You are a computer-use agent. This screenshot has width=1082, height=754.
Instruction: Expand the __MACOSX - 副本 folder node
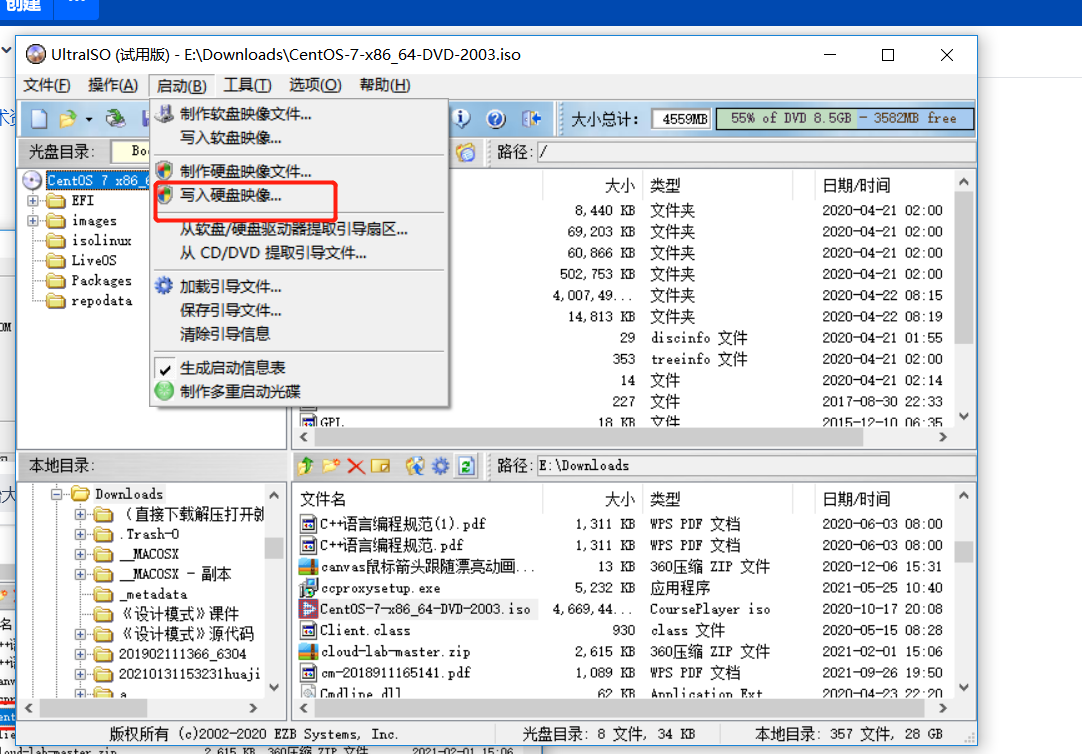[x=81, y=575]
